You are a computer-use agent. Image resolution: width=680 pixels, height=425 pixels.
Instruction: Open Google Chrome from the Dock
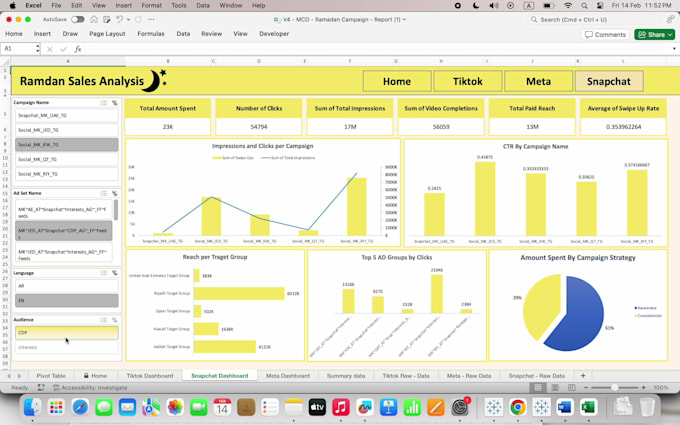tap(517, 407)
